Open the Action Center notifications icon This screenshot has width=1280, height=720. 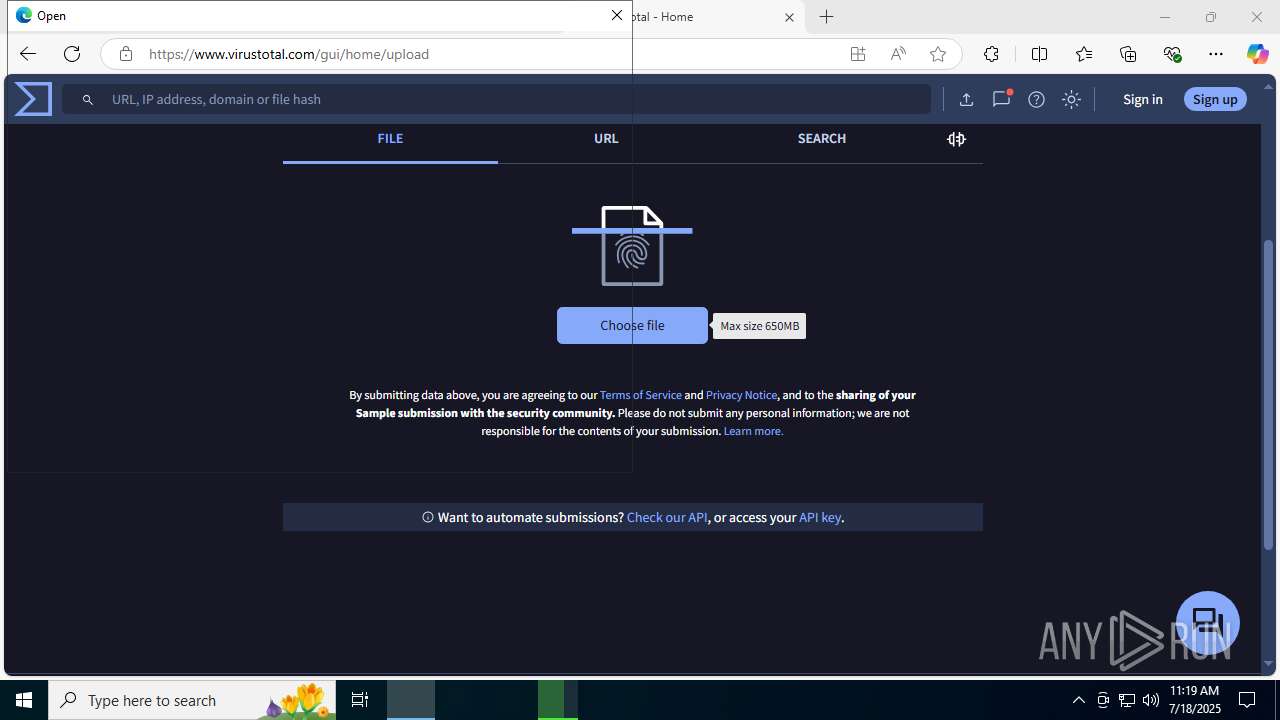1247,700
